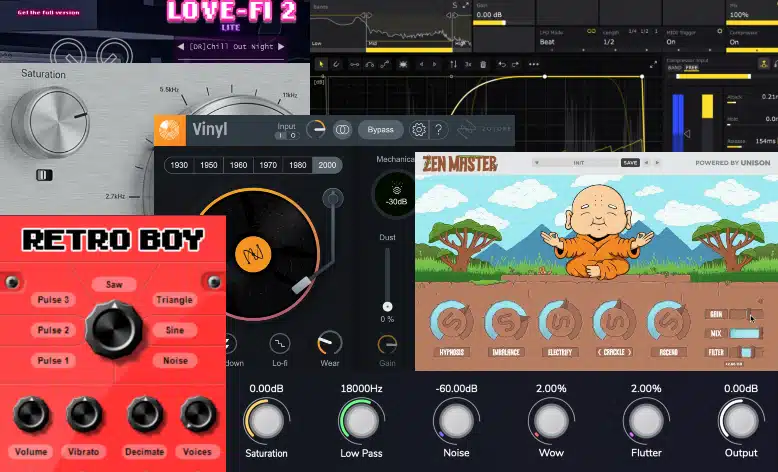
Task: Click the ASCEND label button in Zen Master
Action: point(668,352)
